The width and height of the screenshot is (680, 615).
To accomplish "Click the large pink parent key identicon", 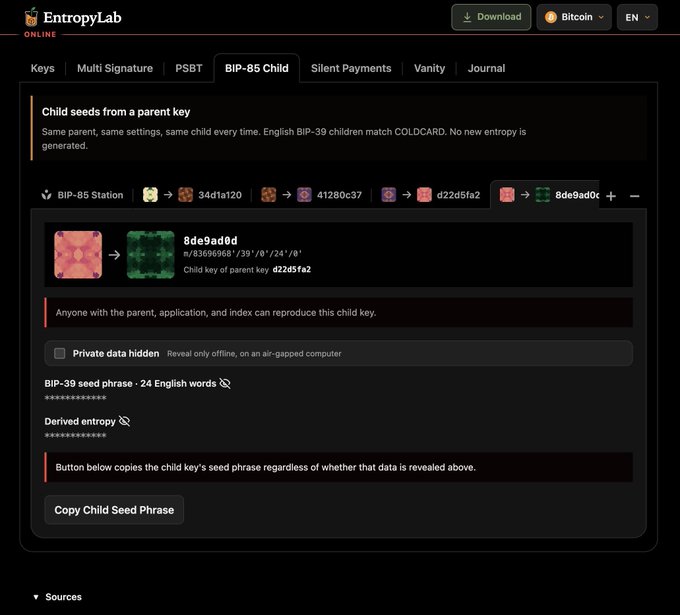I will [78, 255].
